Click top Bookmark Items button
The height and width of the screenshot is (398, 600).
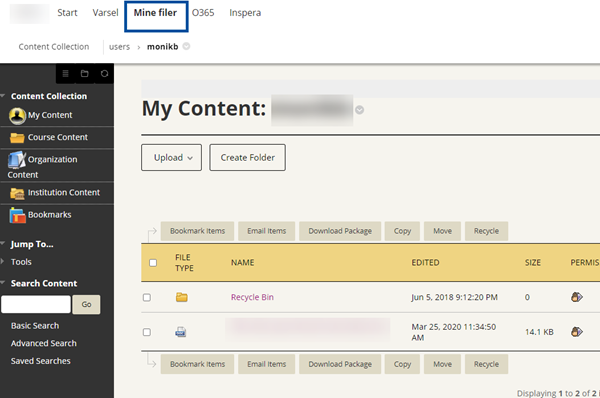pos(197,231)
